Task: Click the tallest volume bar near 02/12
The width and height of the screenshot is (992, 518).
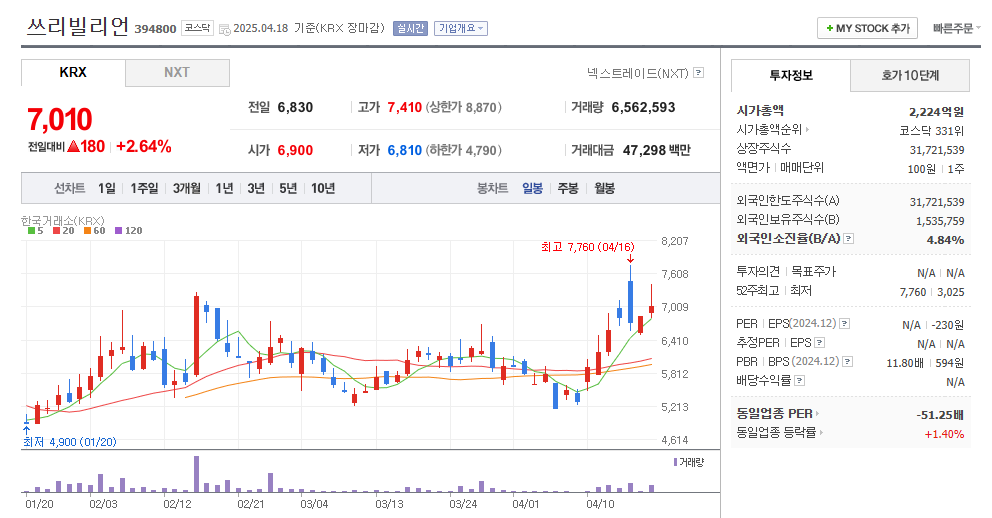Action: click(196, 474)
